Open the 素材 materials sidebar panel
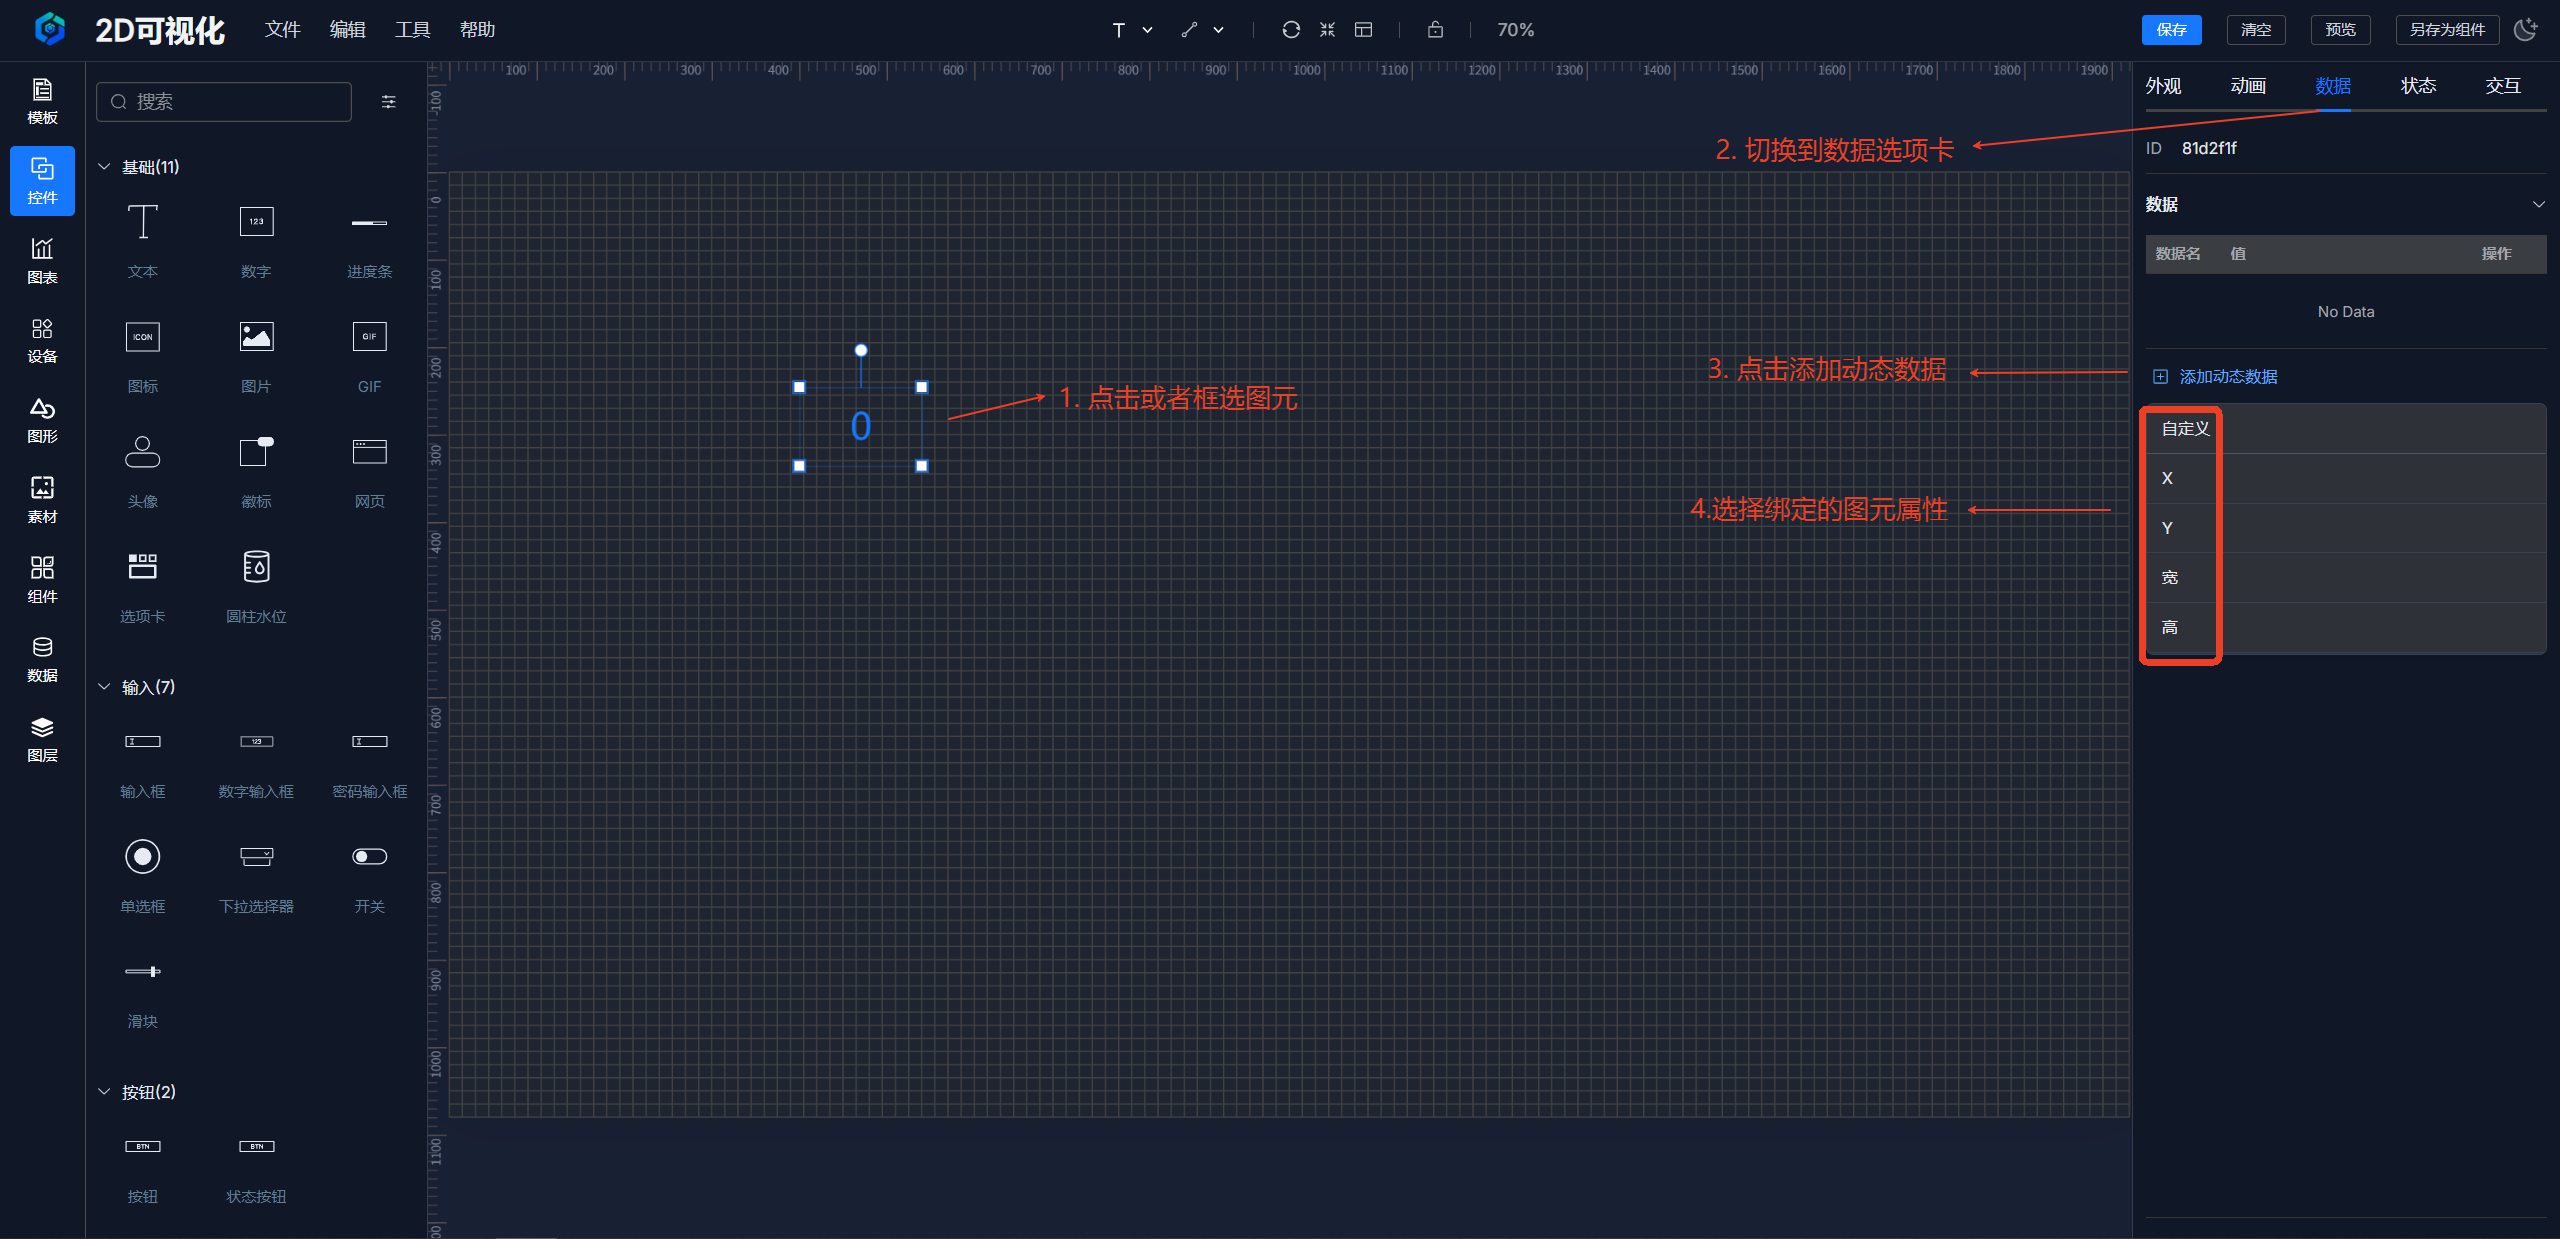The image size is (2560, 1239). (42, 499)
